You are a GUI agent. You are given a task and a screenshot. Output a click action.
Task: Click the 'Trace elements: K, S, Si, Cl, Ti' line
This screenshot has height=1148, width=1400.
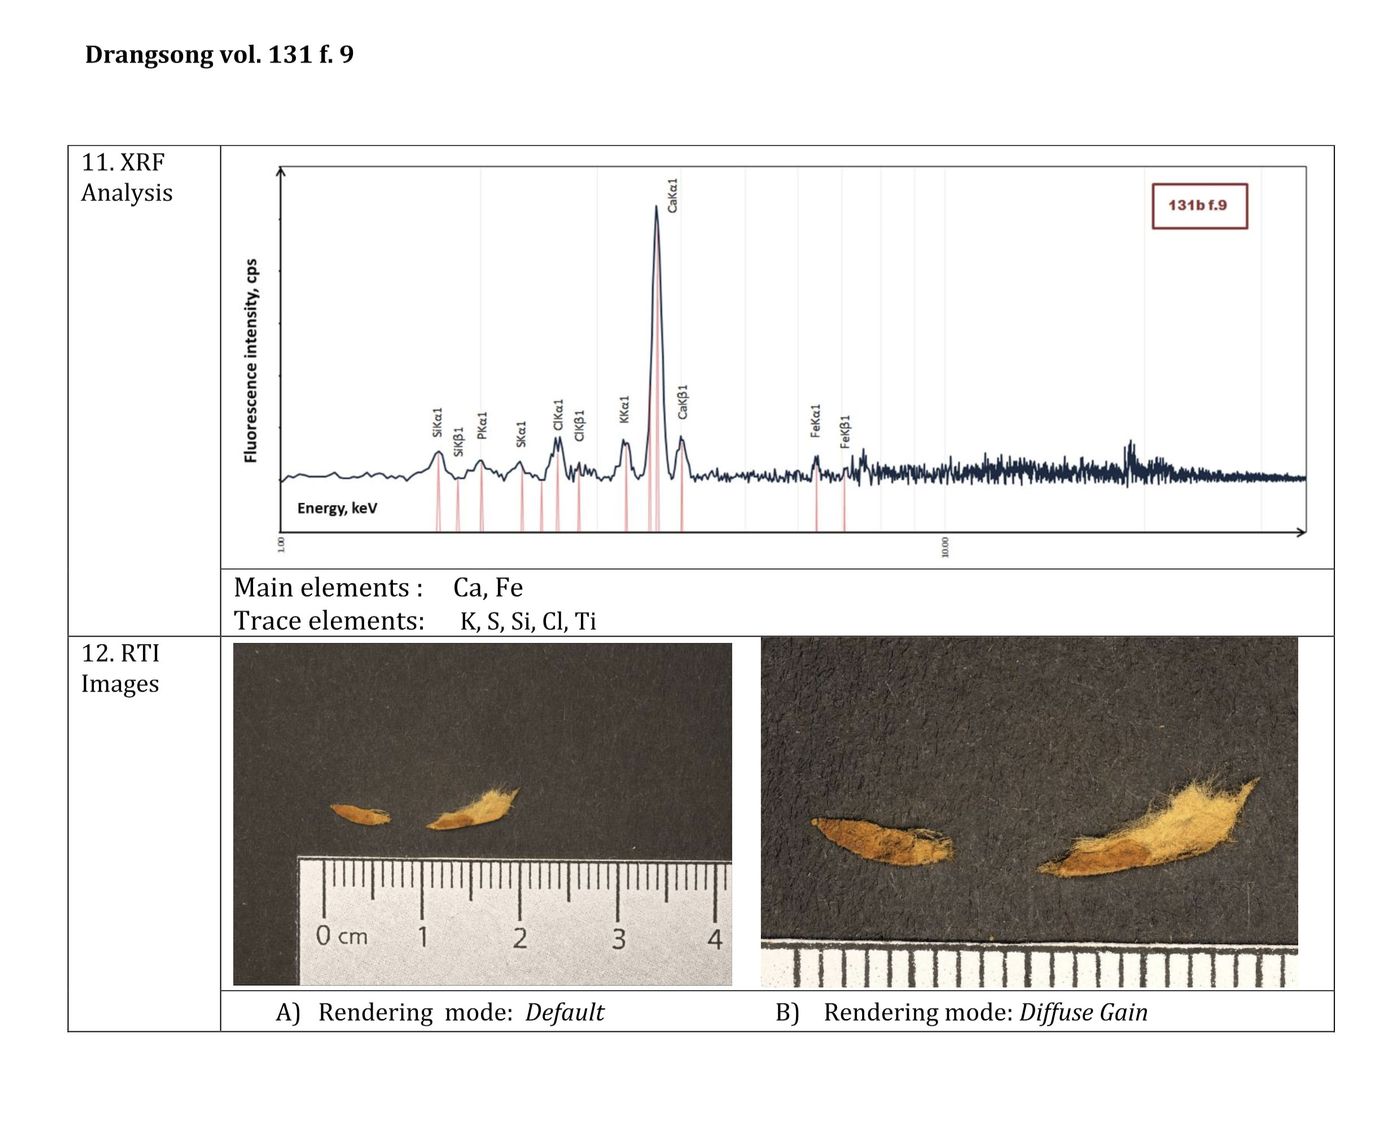point(415,621)
